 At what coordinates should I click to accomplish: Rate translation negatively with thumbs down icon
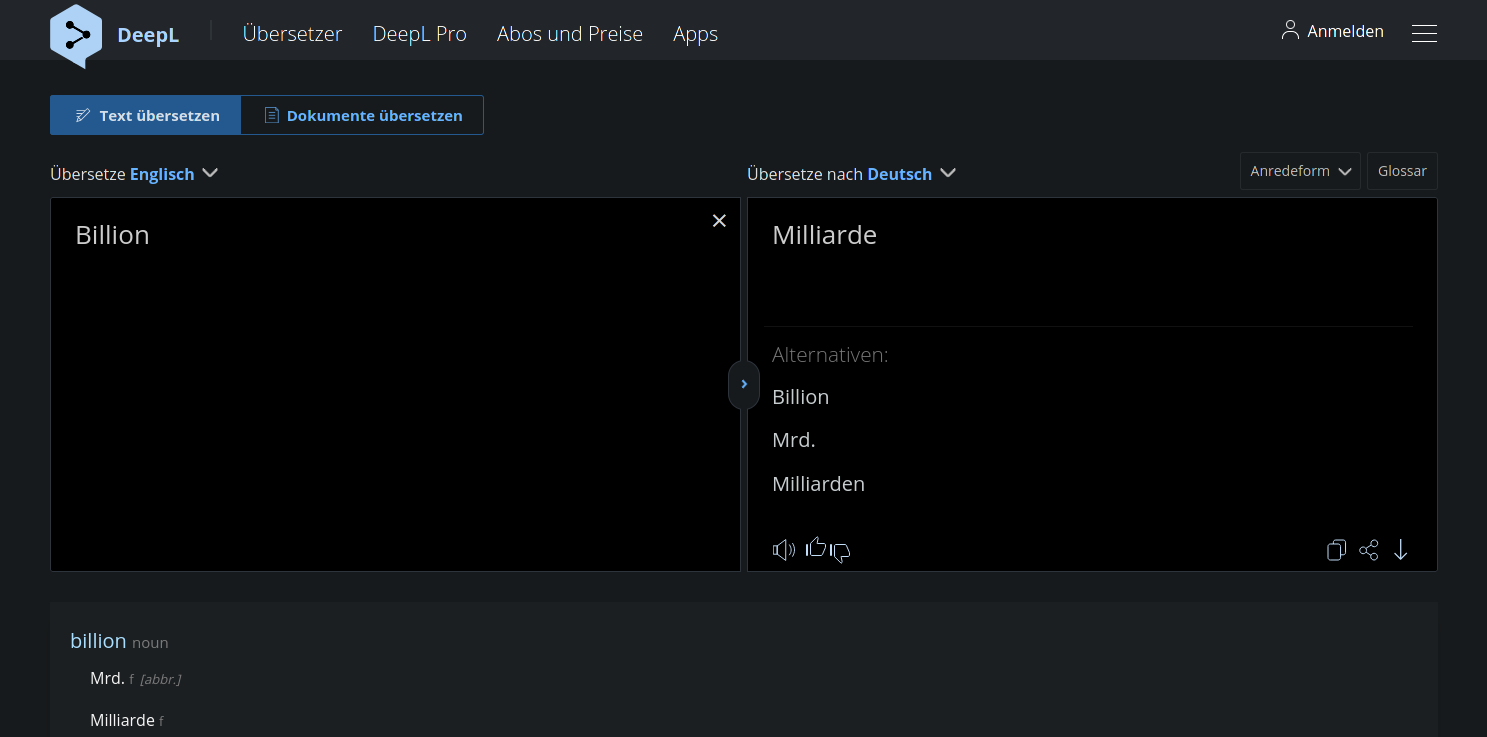(x=842, y=553)
